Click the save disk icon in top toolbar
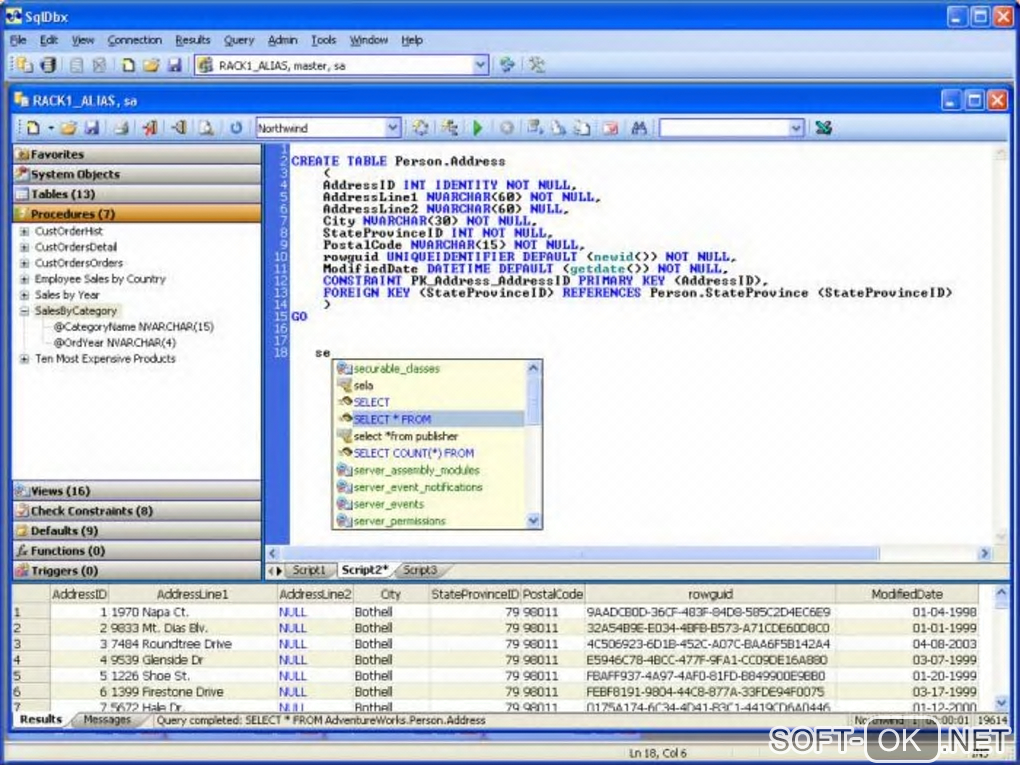Image resolution: width=1020 pixels, height=765 pixels. [174, 65]
